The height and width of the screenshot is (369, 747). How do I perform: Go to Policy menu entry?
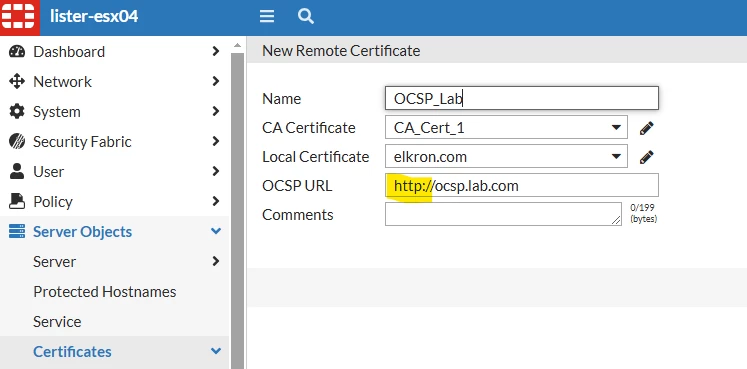coord(53,201)
